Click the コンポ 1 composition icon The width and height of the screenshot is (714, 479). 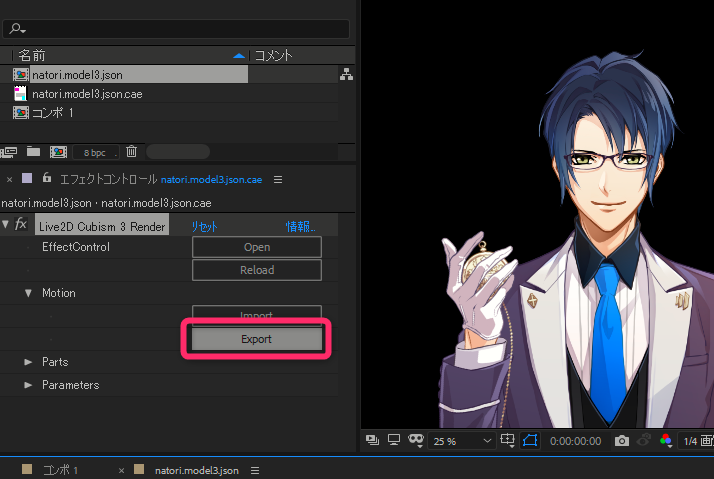(20, 112)
